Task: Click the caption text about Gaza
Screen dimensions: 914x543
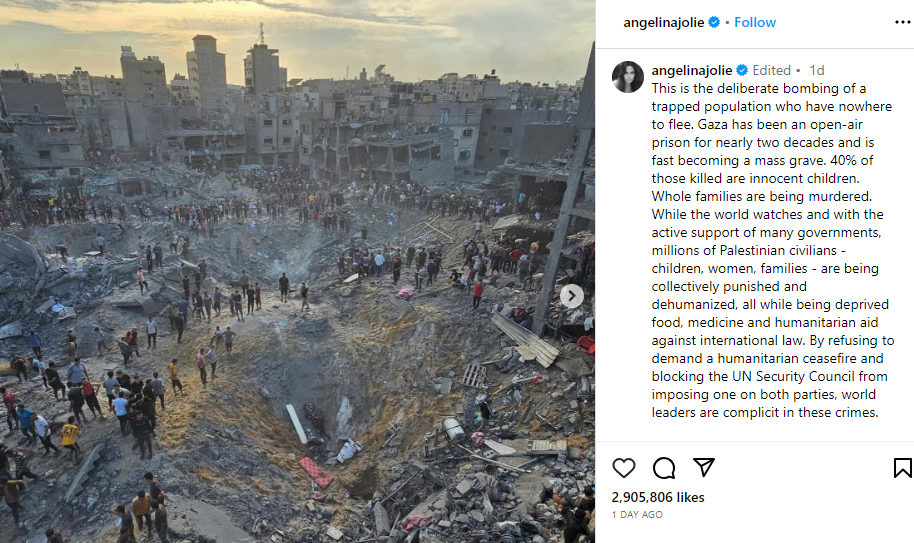Action: (772, 250)
